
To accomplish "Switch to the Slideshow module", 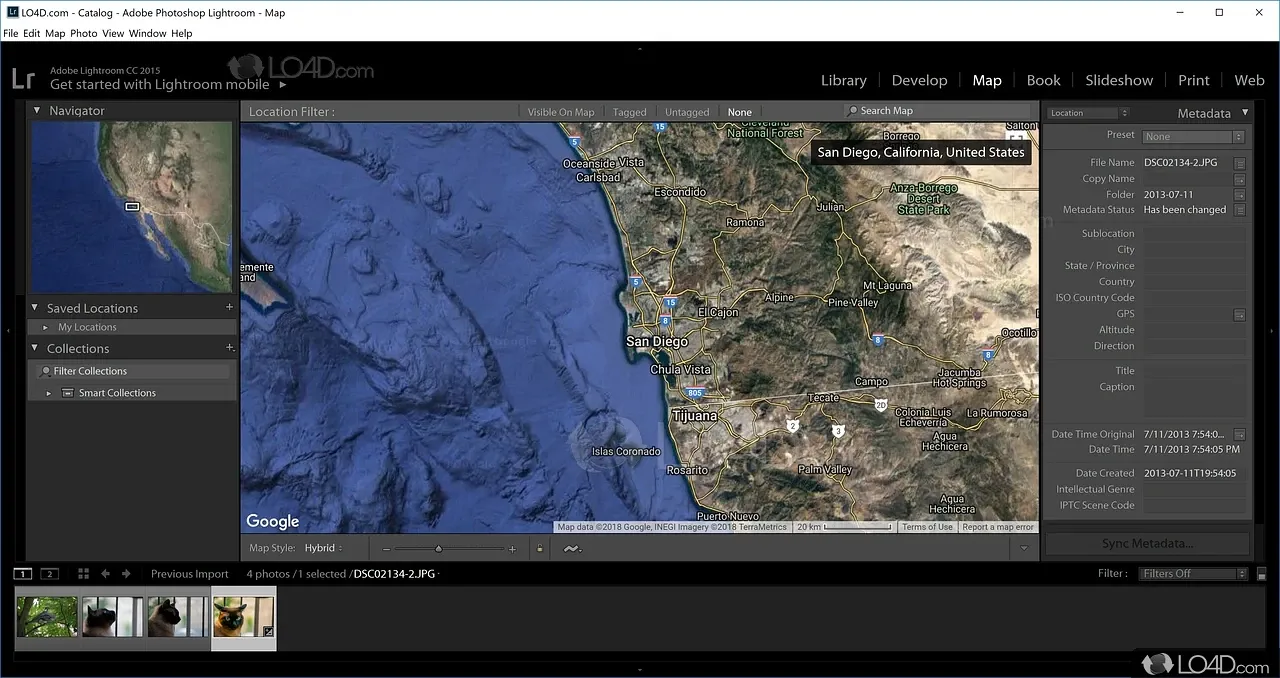I will point(1120,80).
